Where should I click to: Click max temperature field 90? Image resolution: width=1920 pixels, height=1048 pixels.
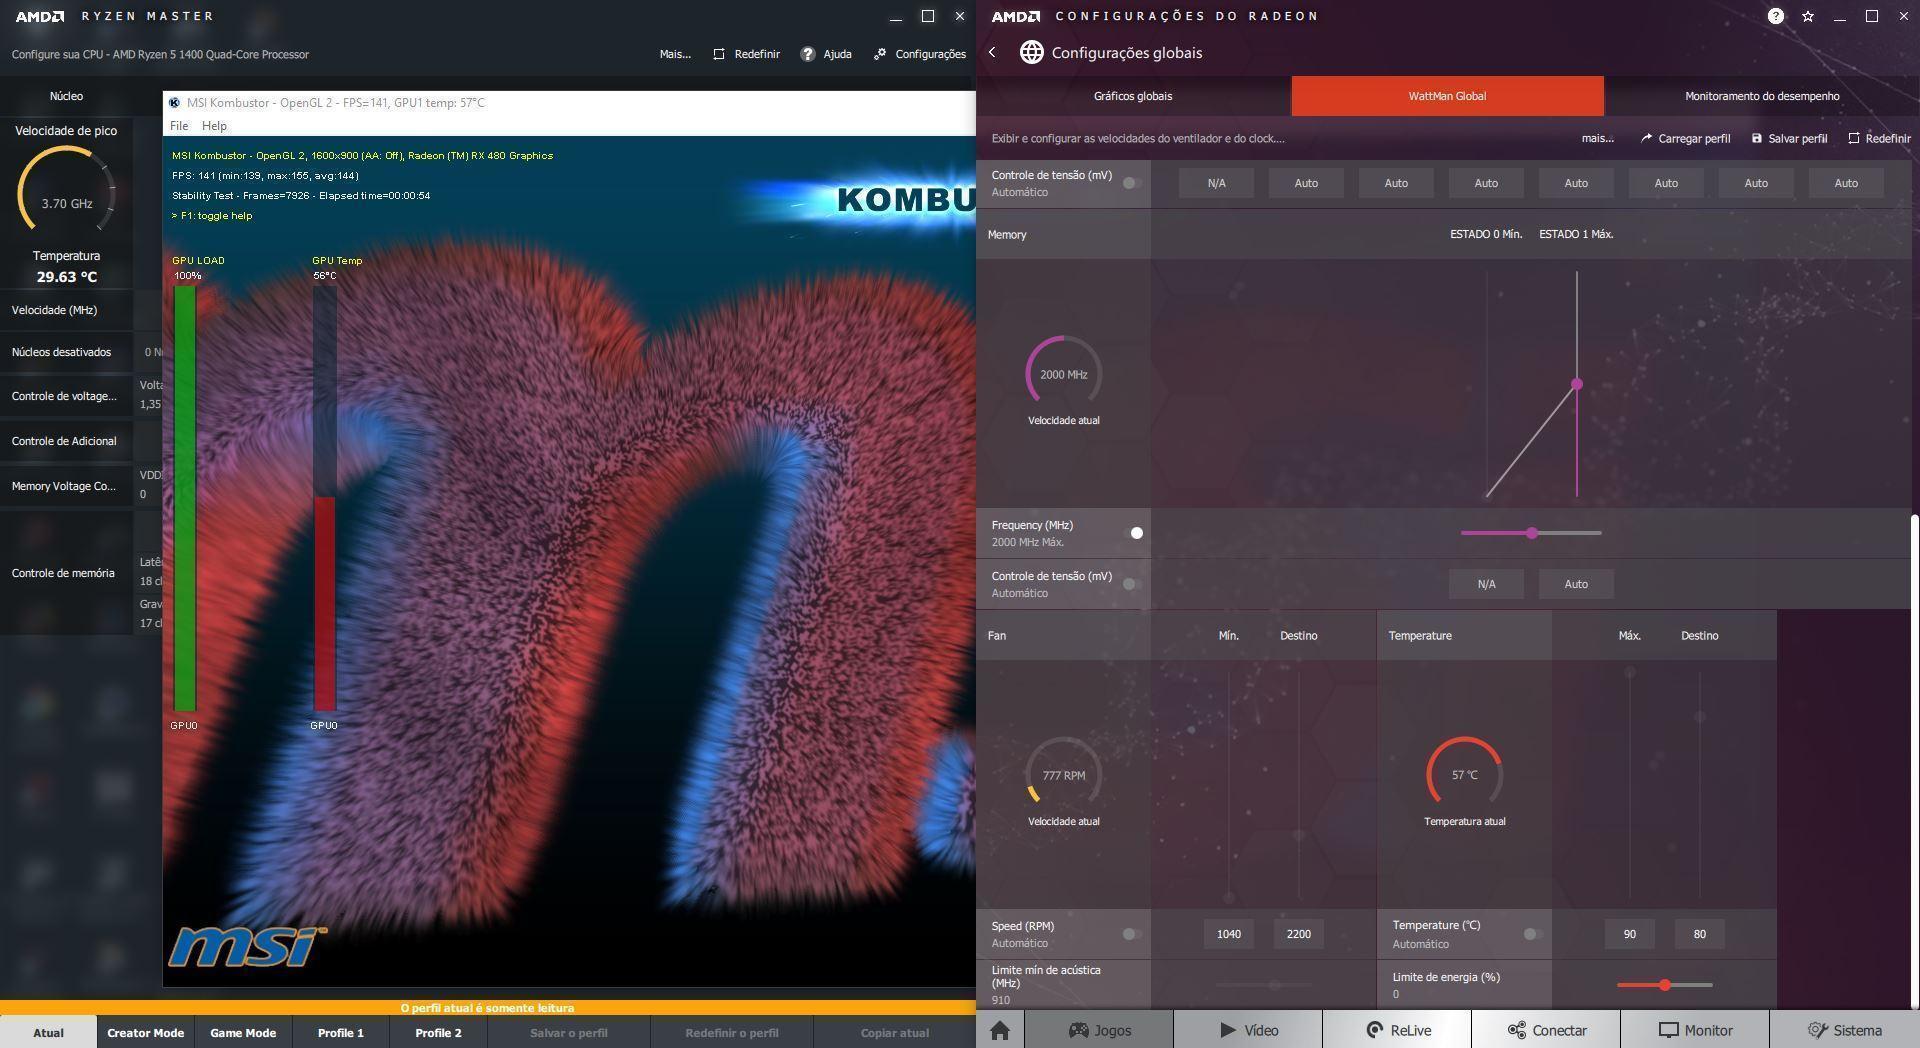(1629, 934)
